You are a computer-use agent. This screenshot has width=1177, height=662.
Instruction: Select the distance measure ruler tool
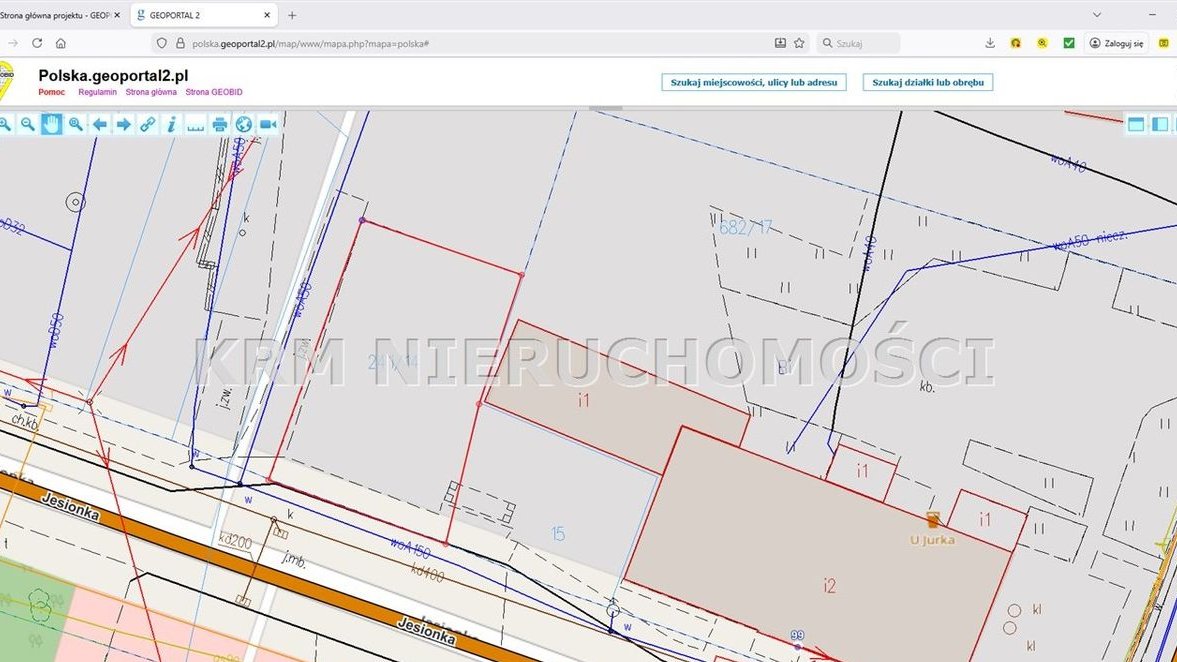(x=196, y=124)
